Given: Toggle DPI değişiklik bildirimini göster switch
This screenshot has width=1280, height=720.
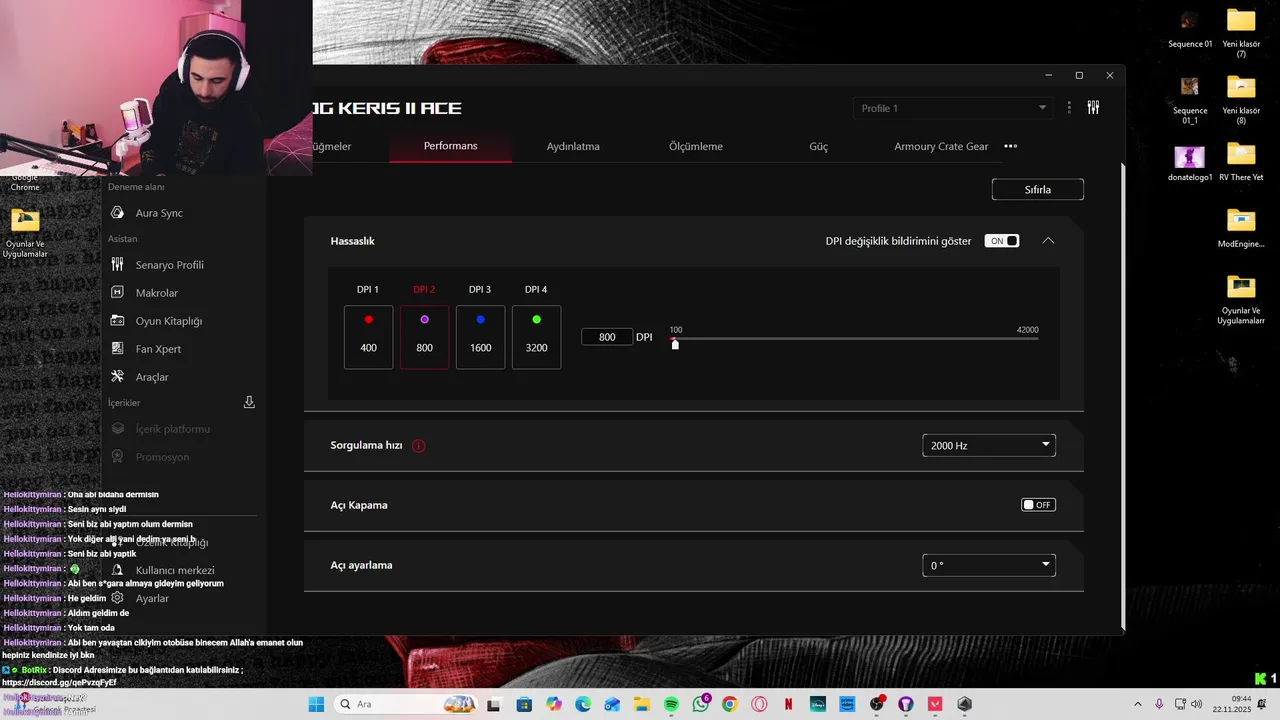Looking at the screenshot, I should (1002, 241).
